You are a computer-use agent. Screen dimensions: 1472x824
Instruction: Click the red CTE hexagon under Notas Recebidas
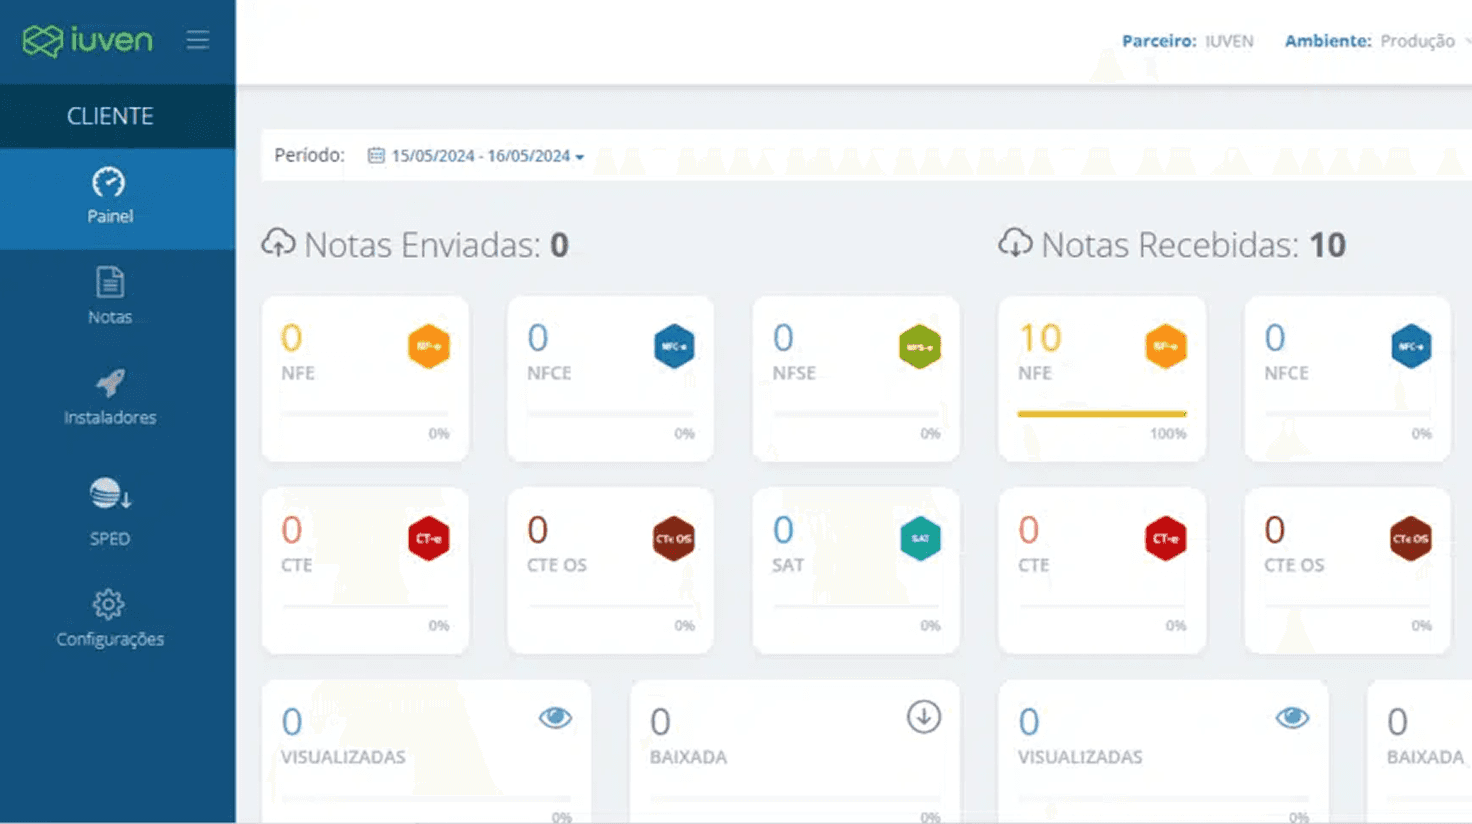click(1166, 538)
